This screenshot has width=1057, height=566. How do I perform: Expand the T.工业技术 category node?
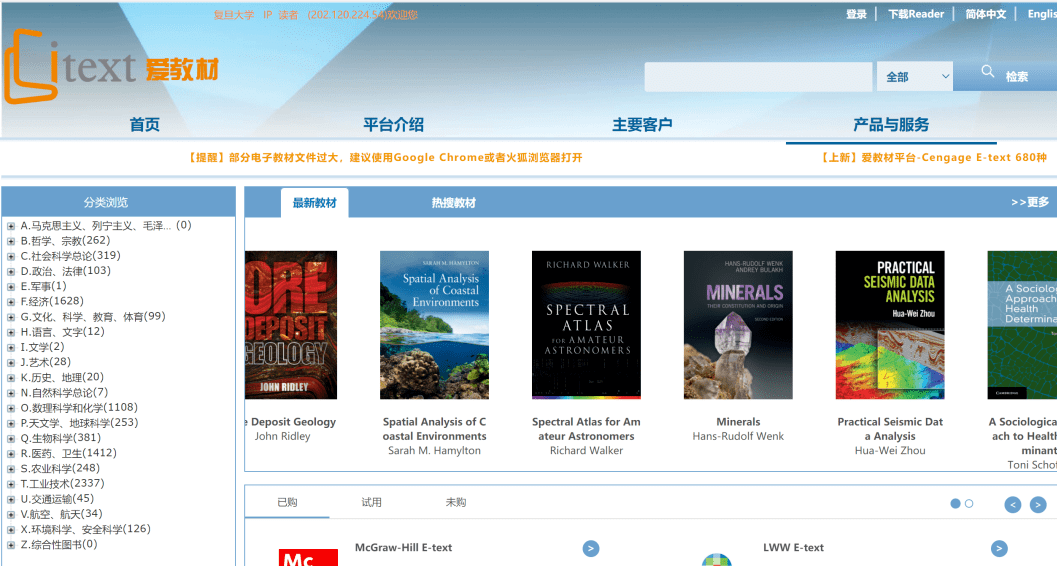coord(11,484)
